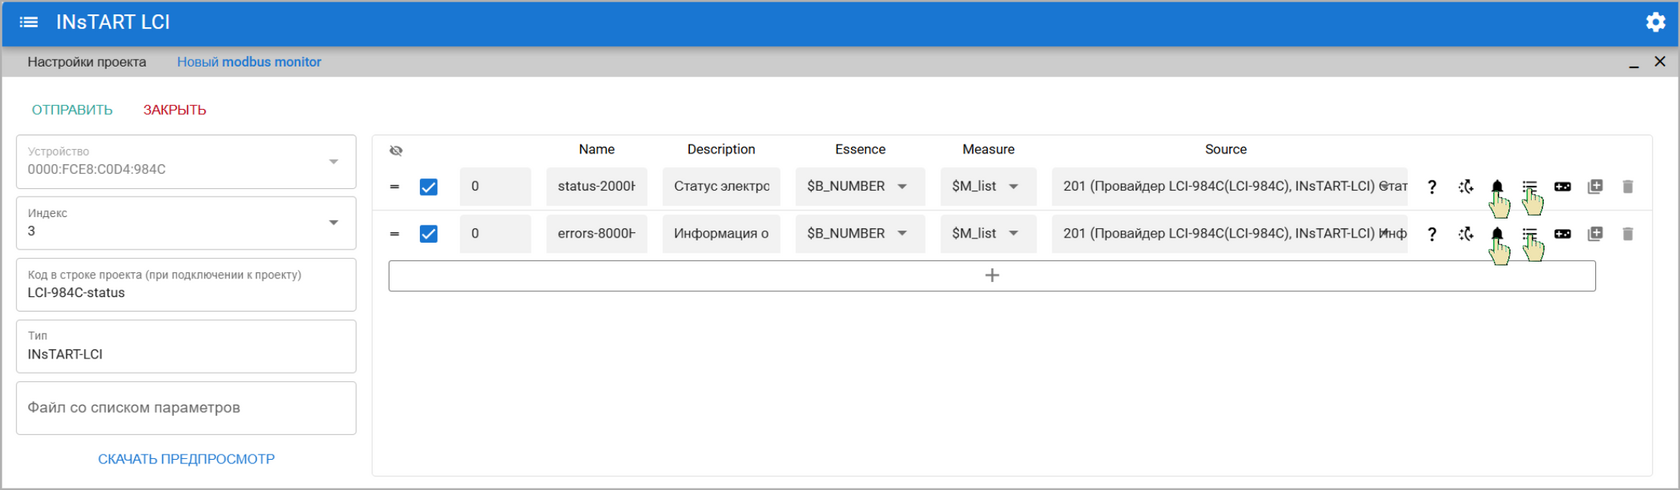The width and height of the screenshot is (1680, 490).
Task: Open the list icon in the status-2000H row
Action: pyautogui.click(x=1530, y=186)
